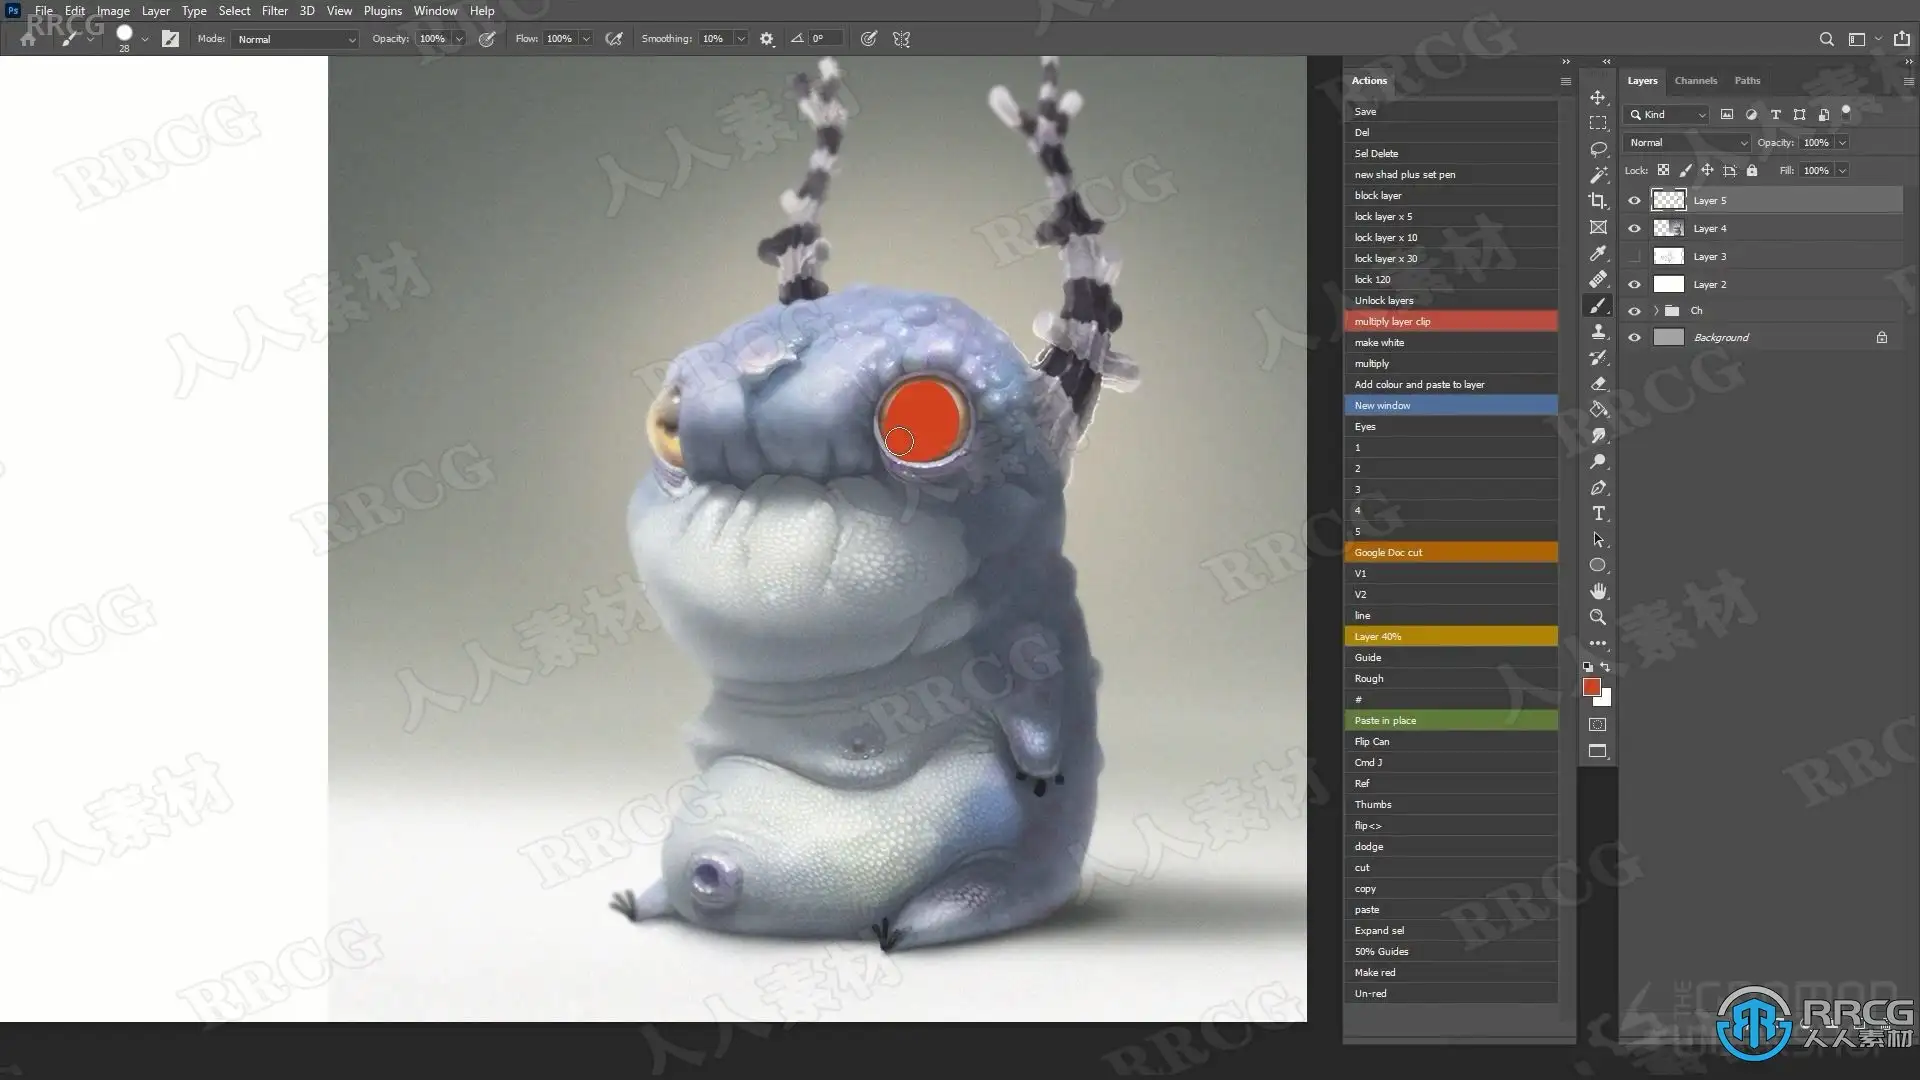1920x1080 pixels.
Task: Select the Zoom tool
Action: pyautogui.click(x=1598, y=617)
